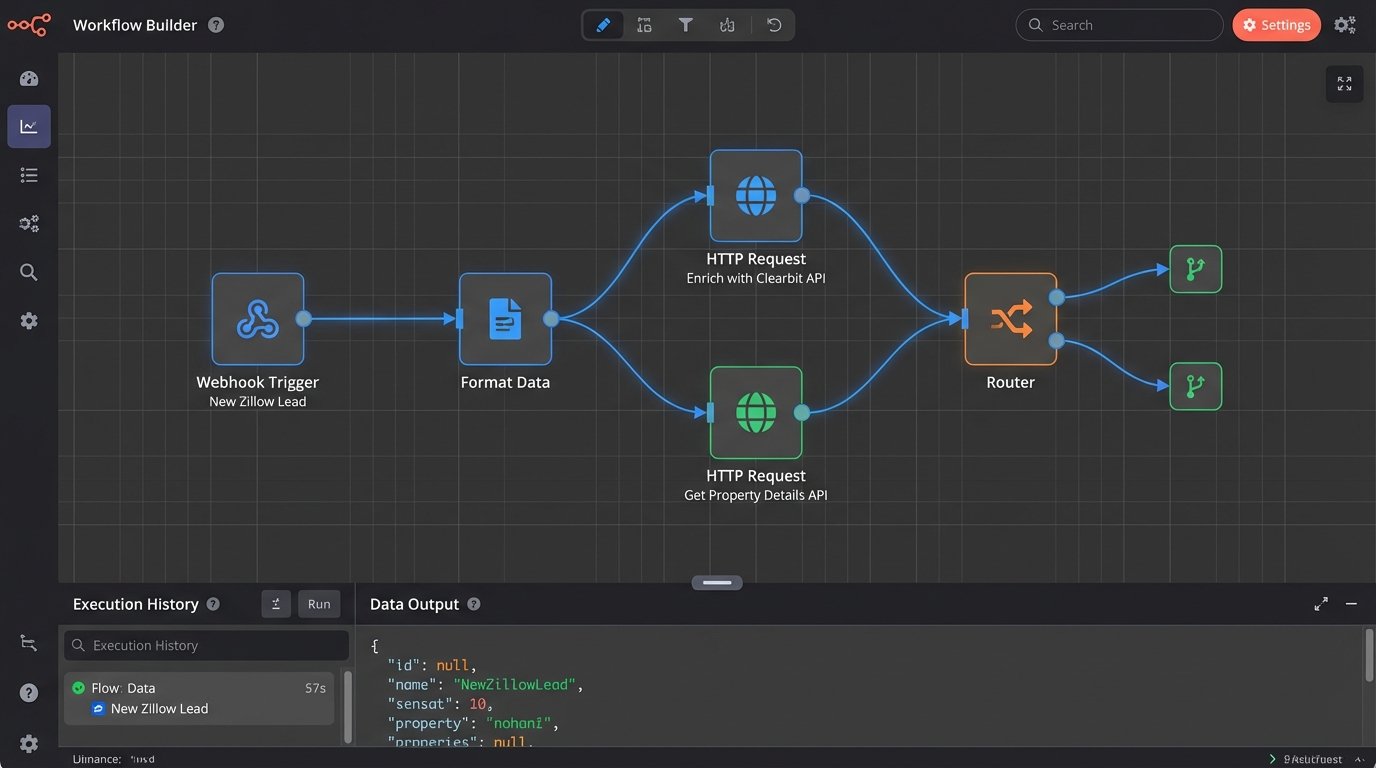Screen dimensions: 1376x768
Task: Select the Webhook Trigger node
Action: [258, 319]
